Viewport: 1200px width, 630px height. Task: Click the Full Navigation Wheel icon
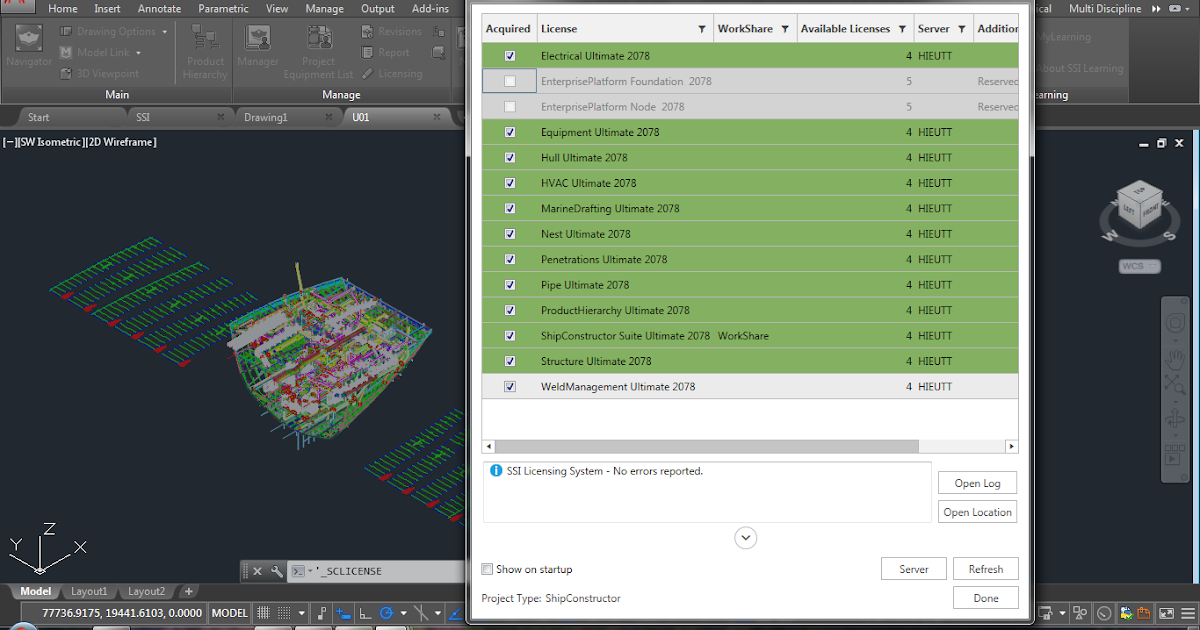1176,321
